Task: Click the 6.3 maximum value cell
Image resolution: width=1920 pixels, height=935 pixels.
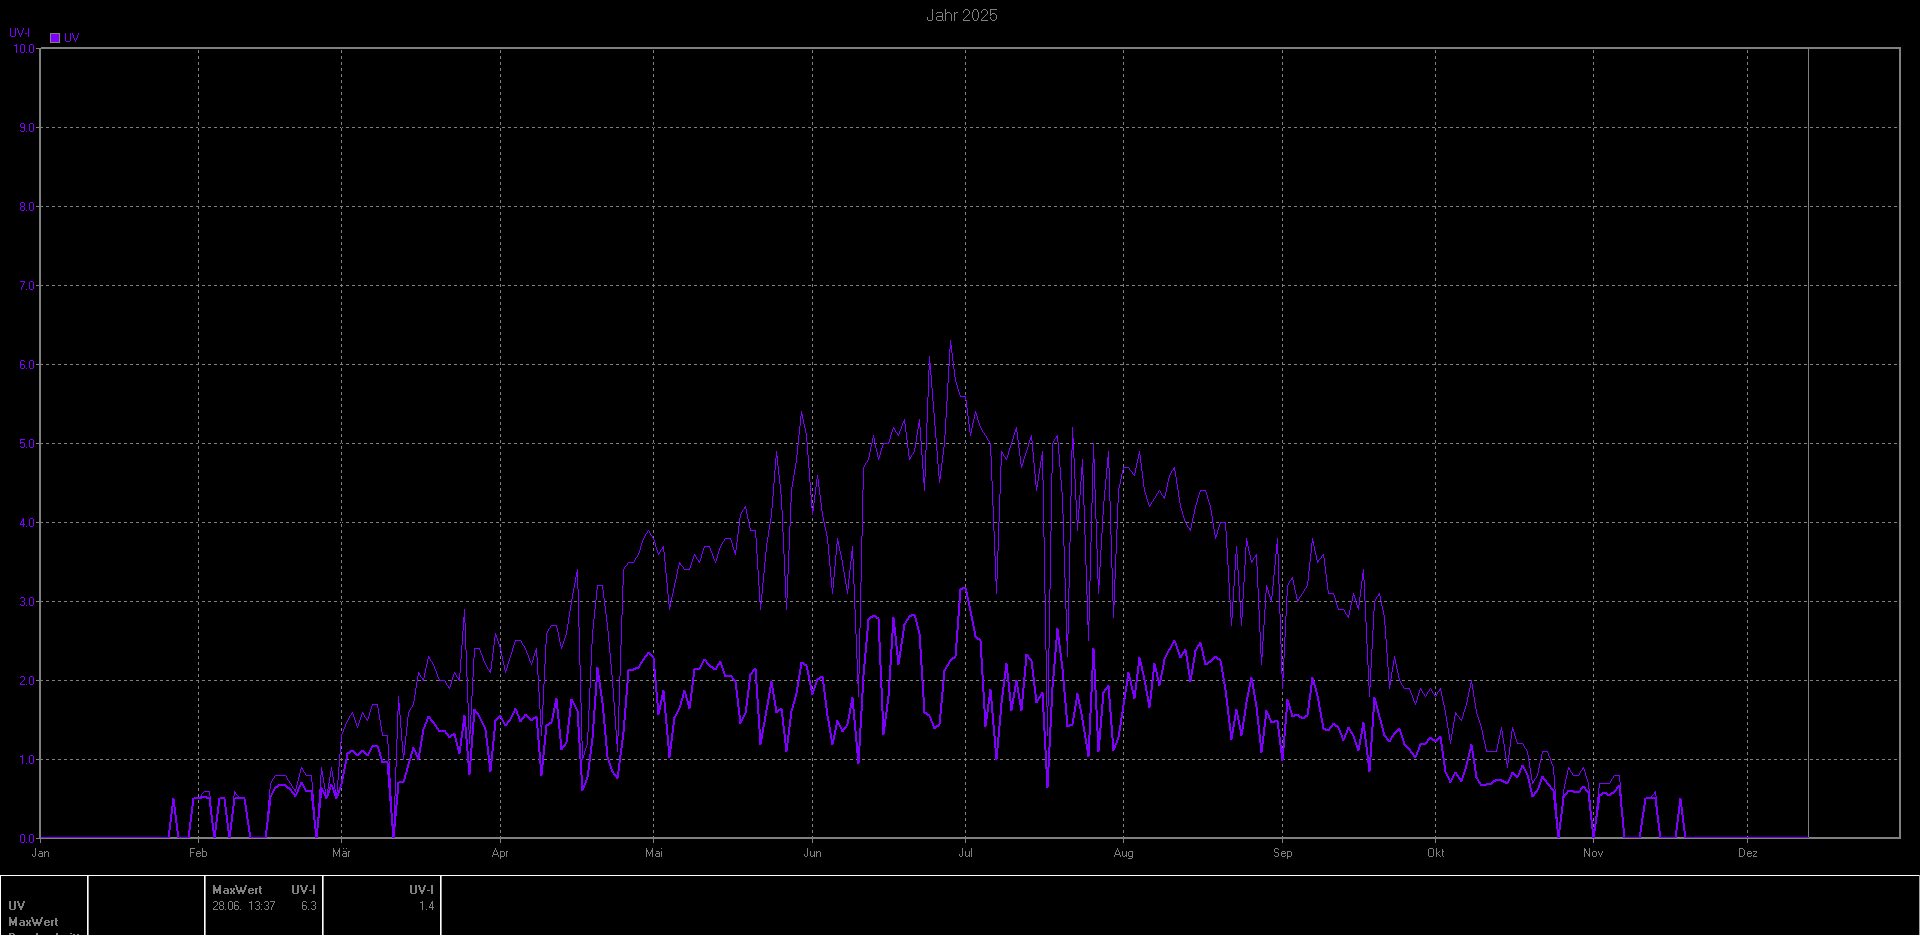Action: [308, 906]
